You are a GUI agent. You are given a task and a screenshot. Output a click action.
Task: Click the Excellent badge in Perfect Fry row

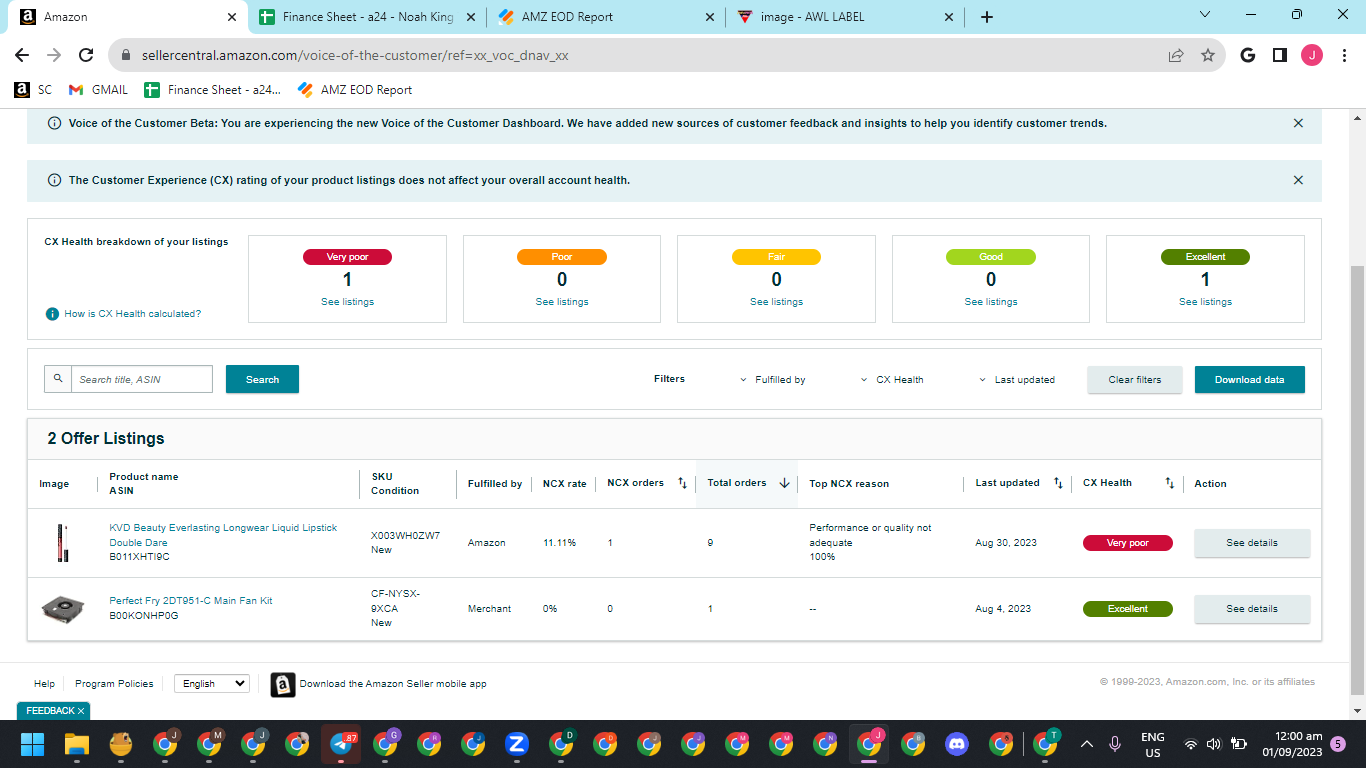click(x=1127, y=609)
